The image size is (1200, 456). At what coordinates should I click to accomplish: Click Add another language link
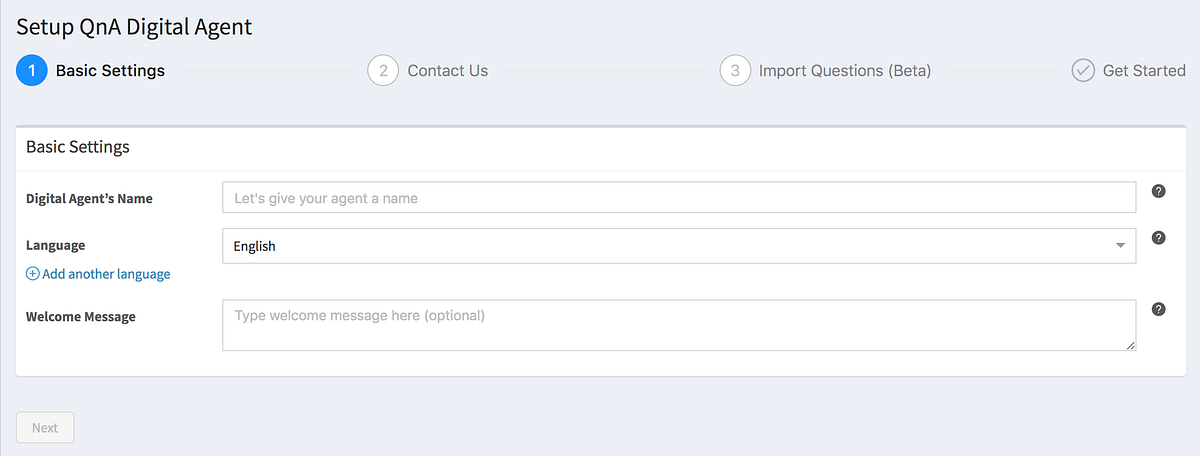(x=106, y=274)
